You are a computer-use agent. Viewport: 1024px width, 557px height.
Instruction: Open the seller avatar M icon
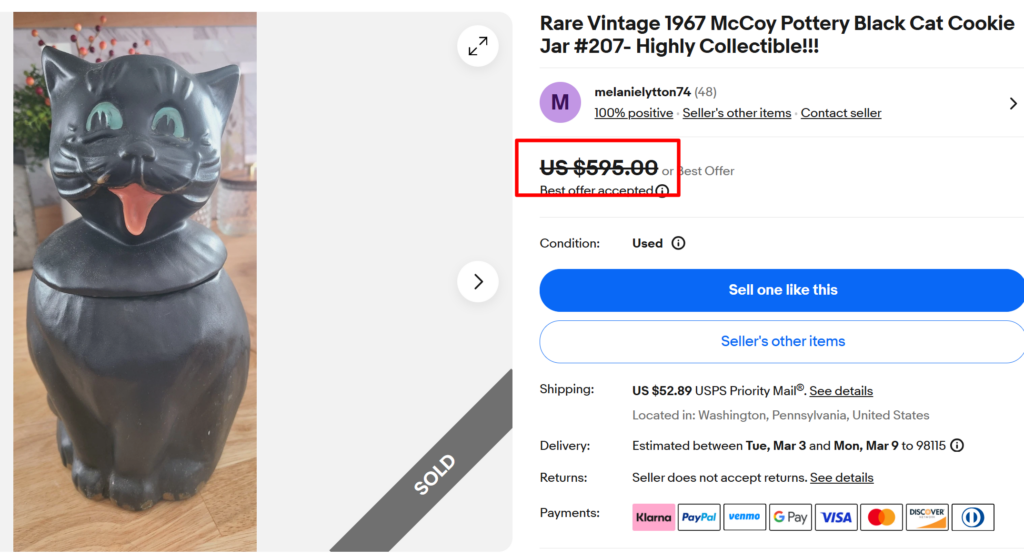(560, 102)
